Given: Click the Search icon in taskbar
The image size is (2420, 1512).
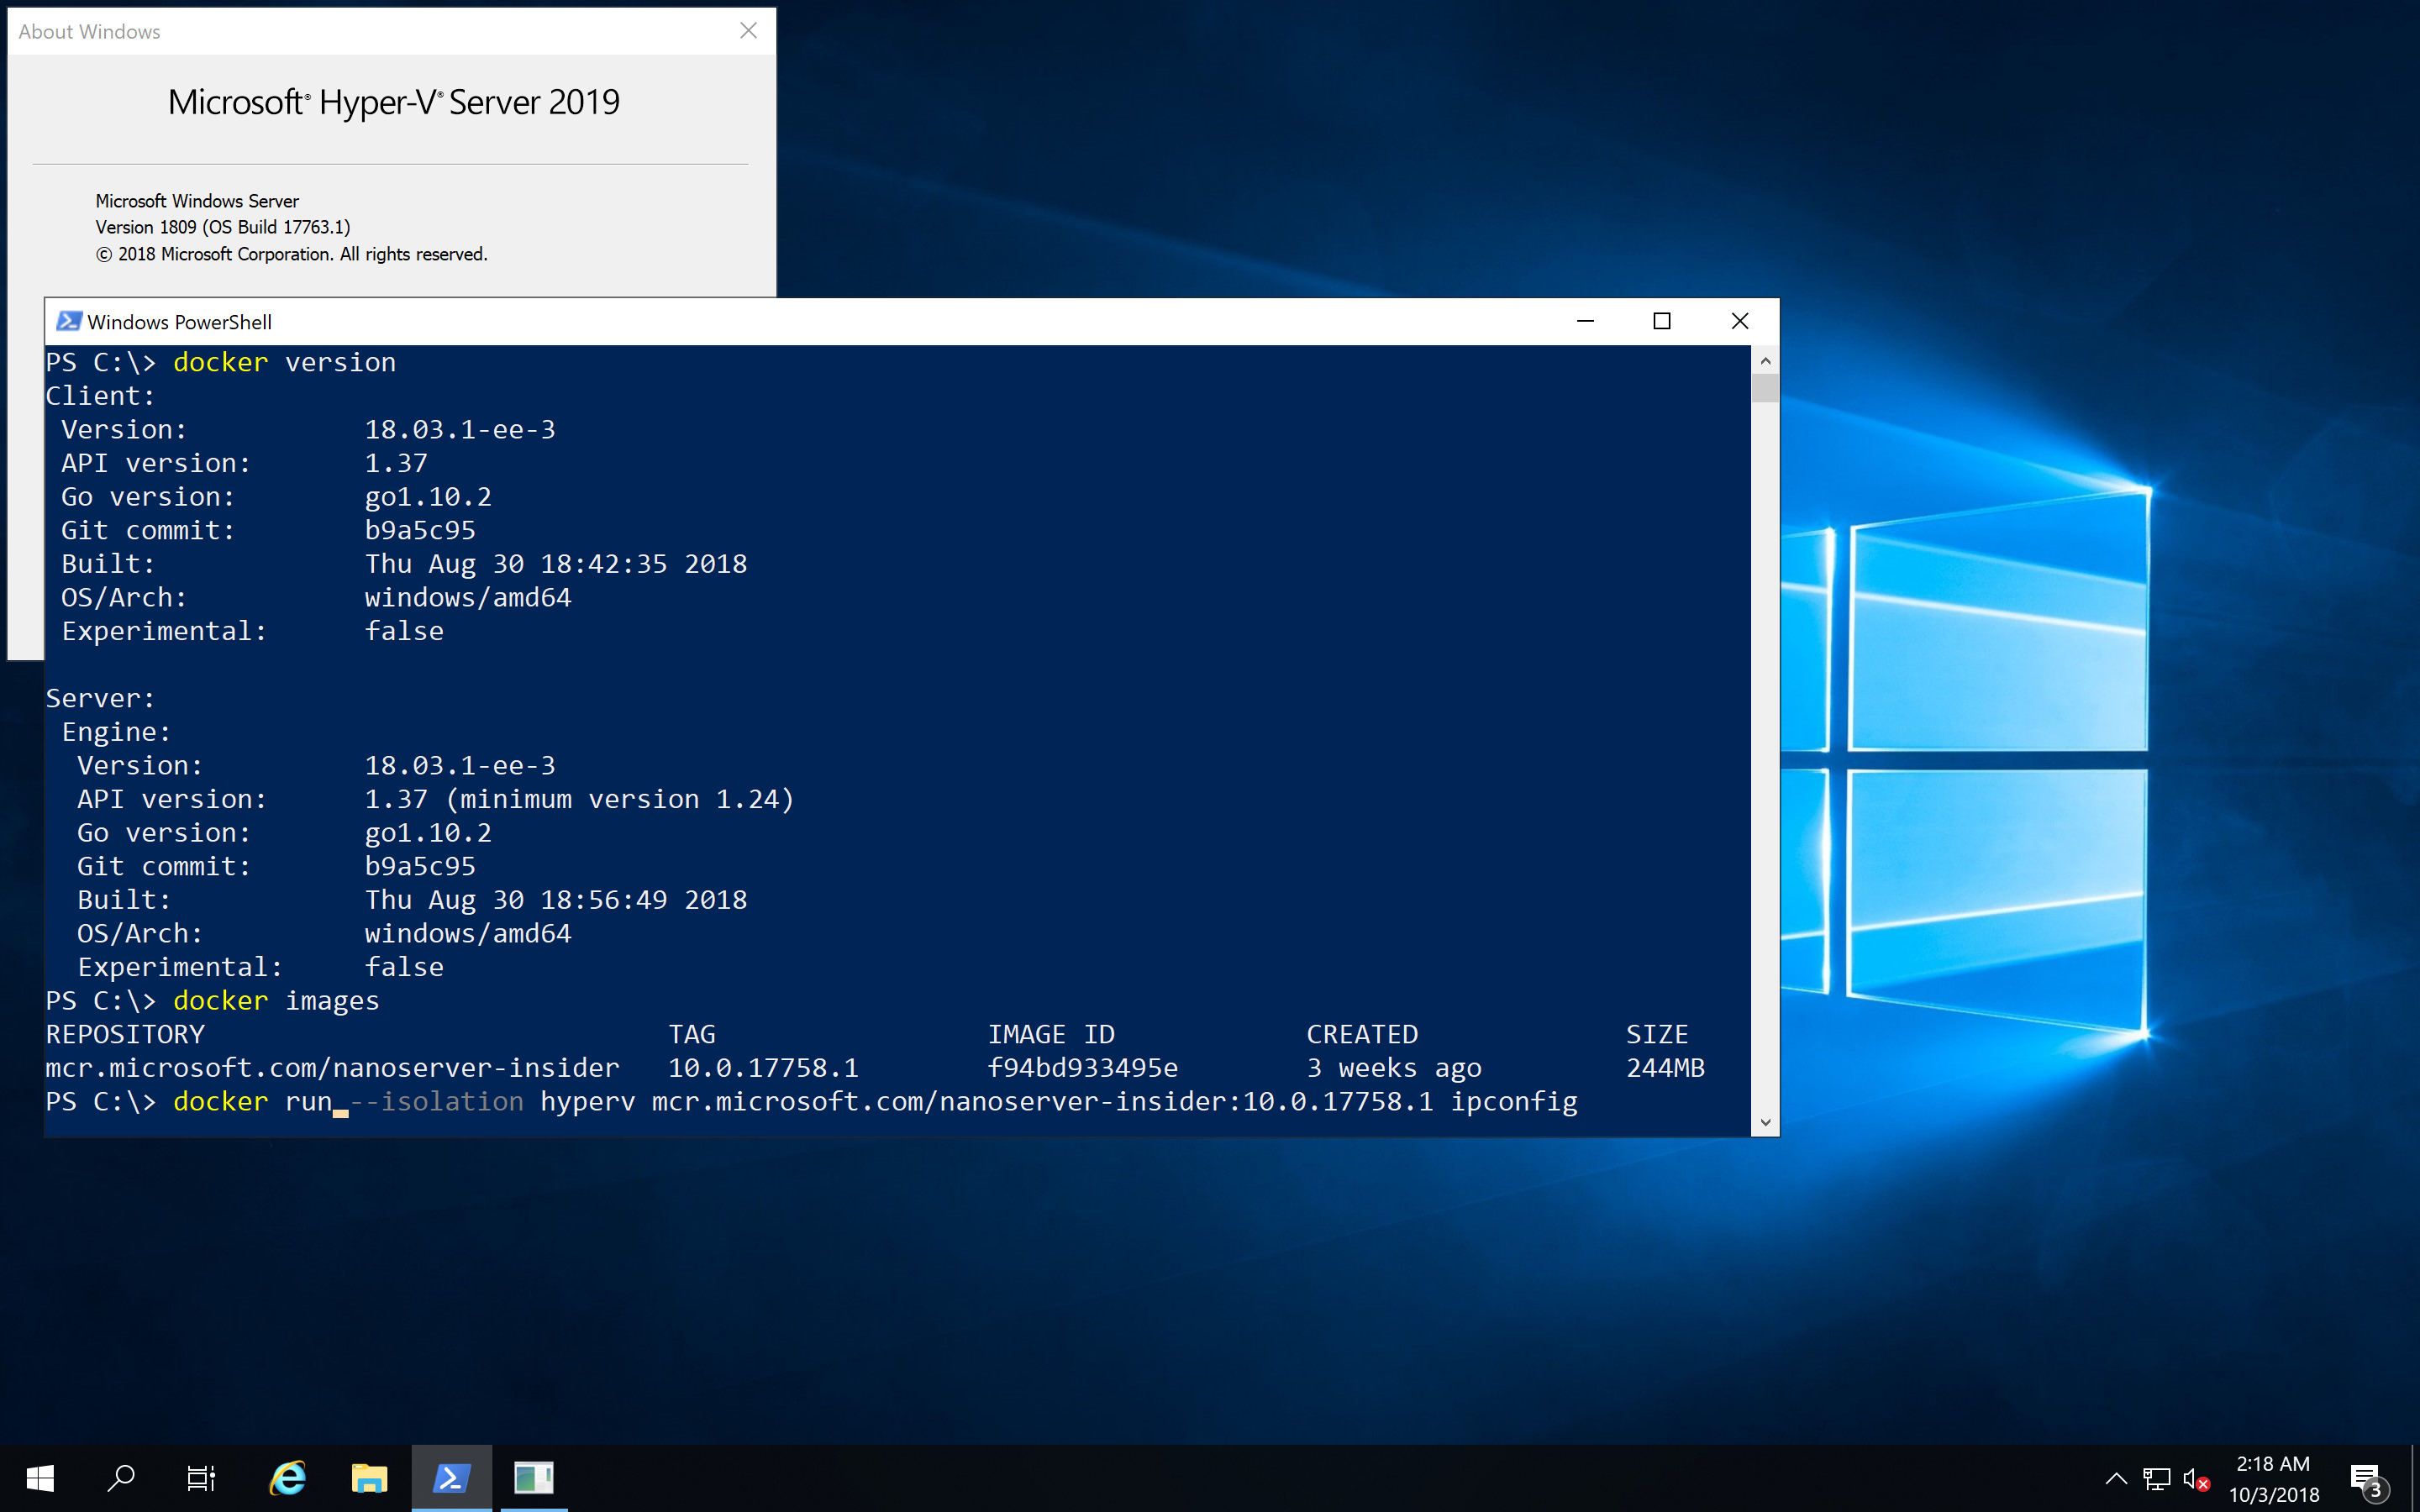Looking at the screenshot, I should point(118,1478).
